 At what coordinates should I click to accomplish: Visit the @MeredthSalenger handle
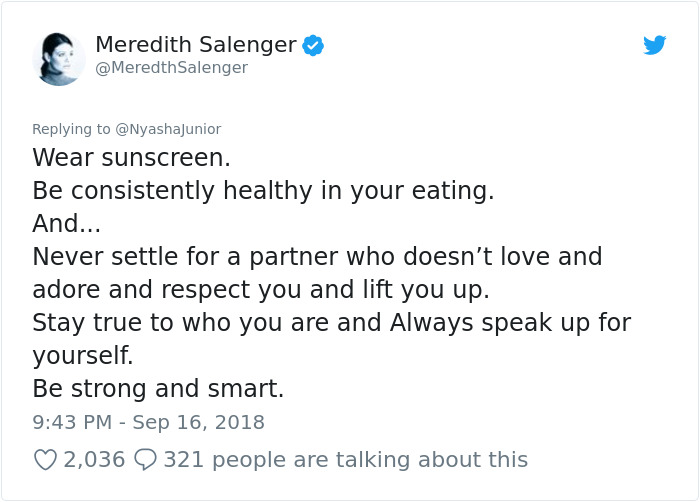171,68
